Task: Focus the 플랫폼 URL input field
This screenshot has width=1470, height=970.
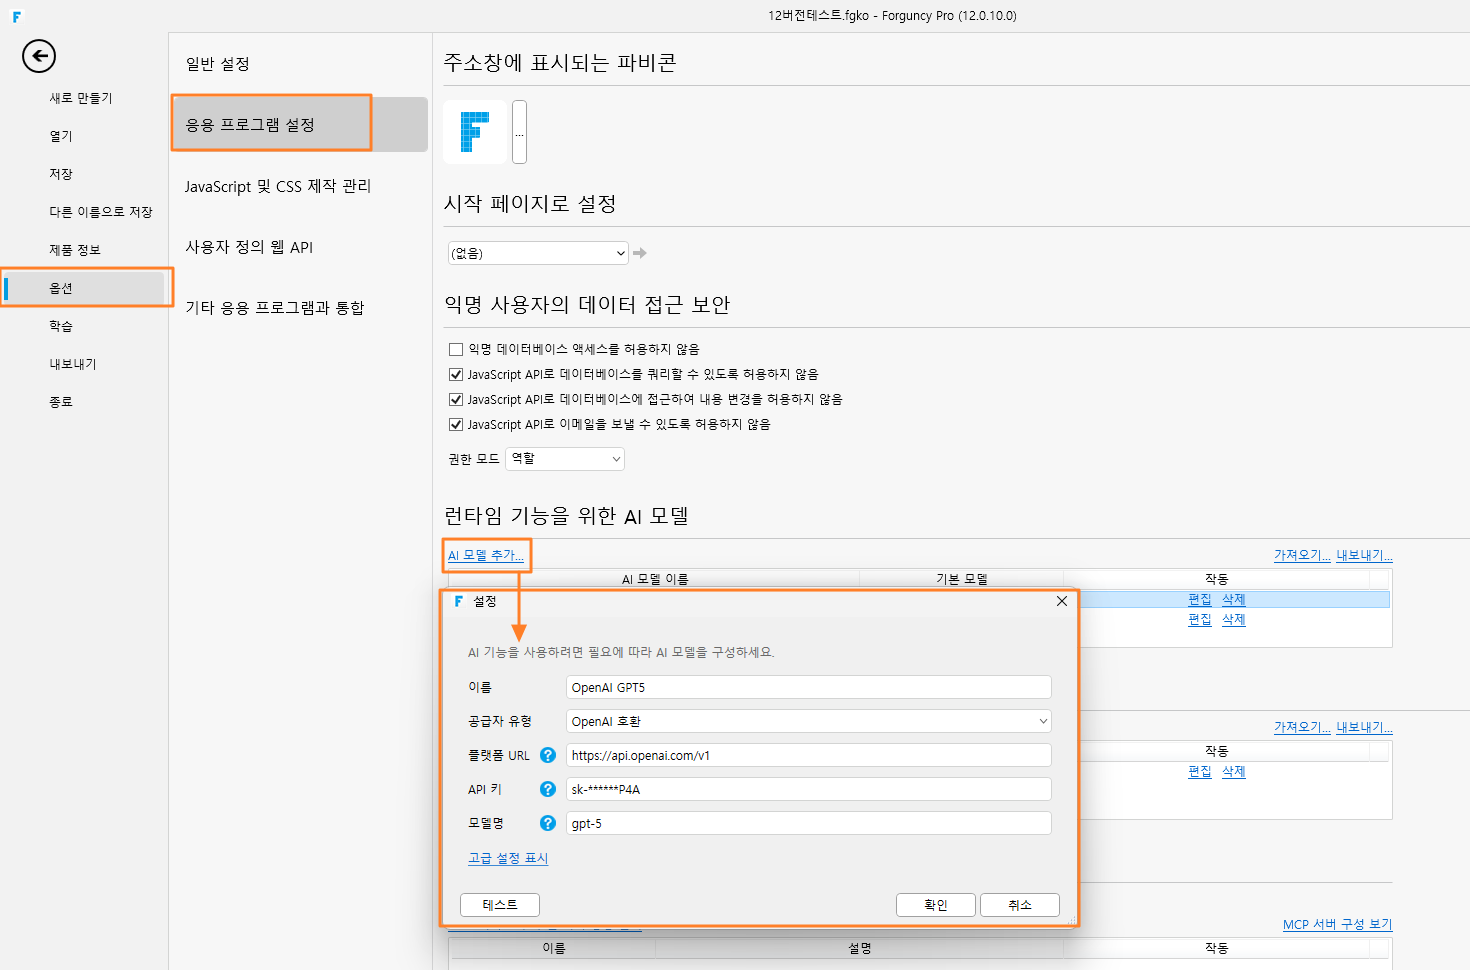Action: pos(809,755)
